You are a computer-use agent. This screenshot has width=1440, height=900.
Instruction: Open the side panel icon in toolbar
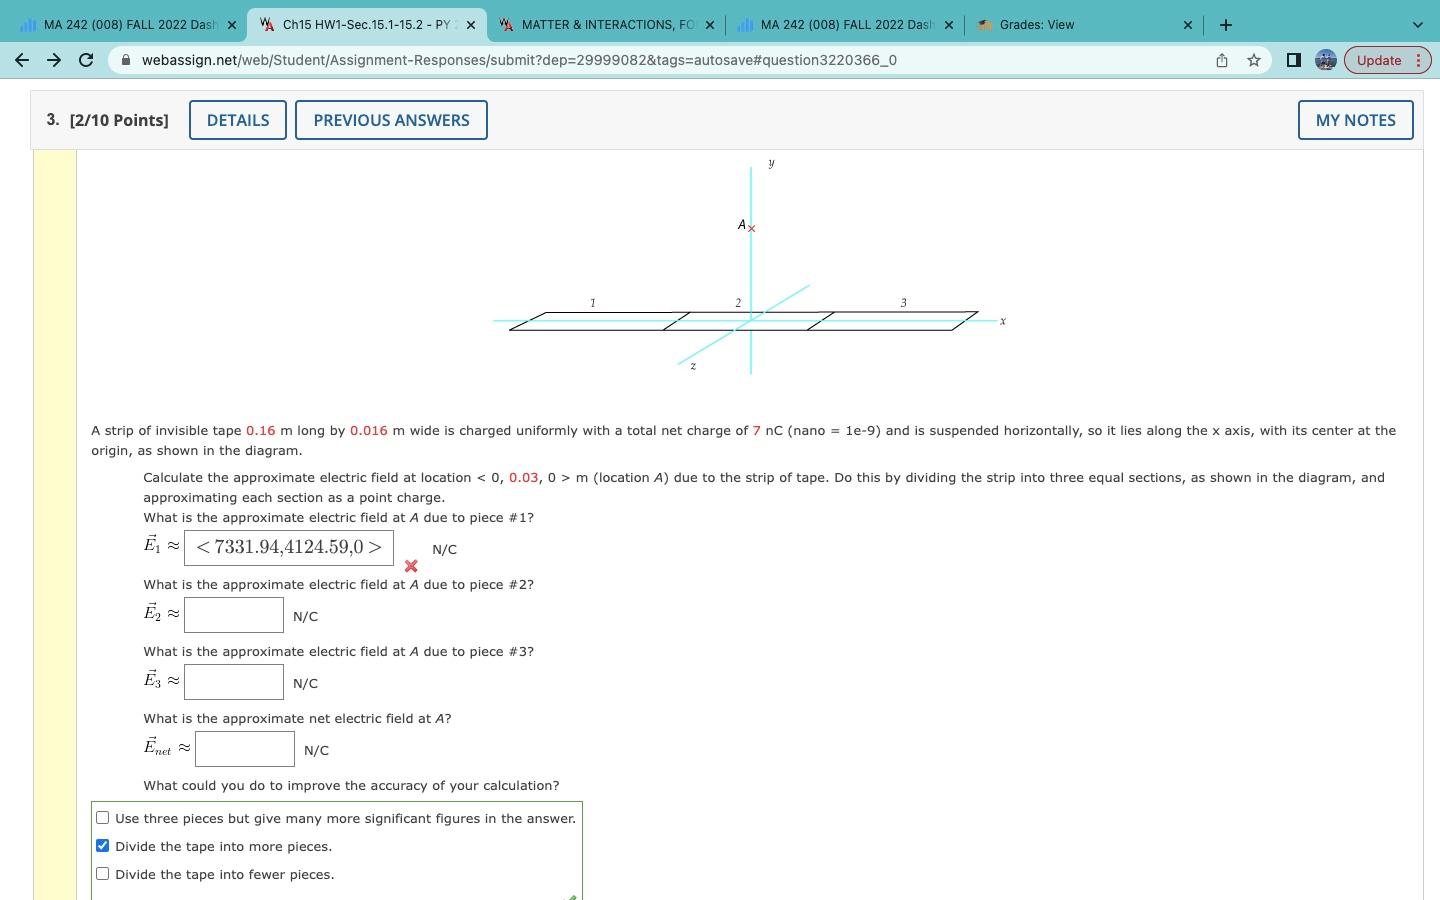(1292, 60)
